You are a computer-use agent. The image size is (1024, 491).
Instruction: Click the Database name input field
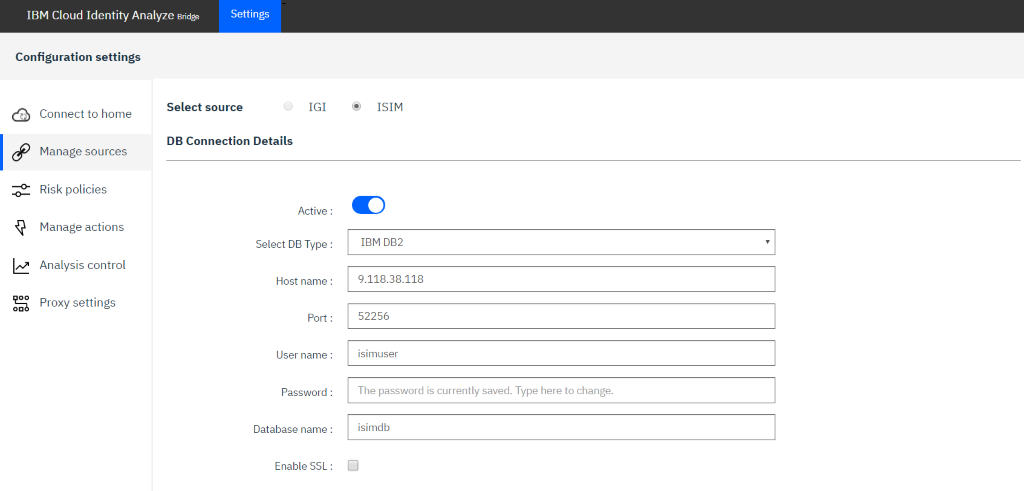coord(562,428)
